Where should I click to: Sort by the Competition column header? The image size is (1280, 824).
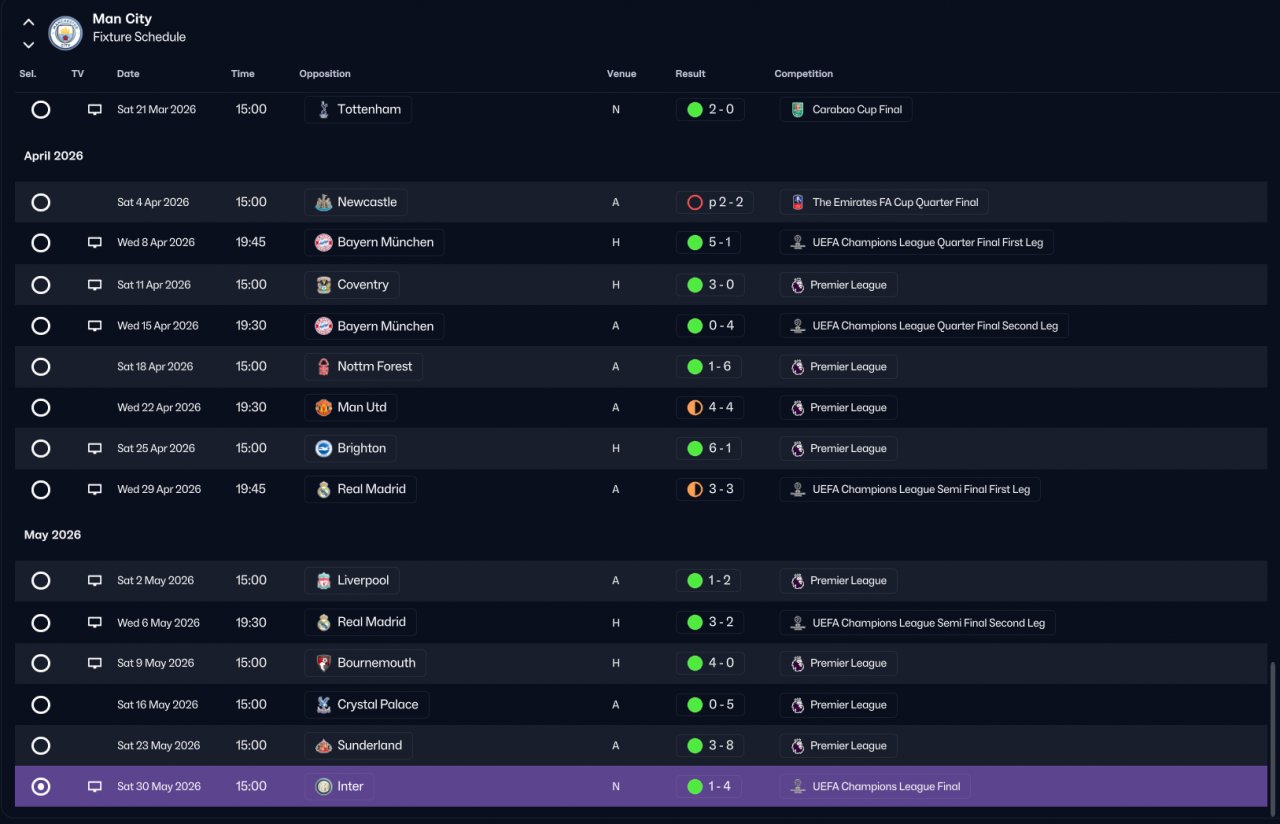803,74
